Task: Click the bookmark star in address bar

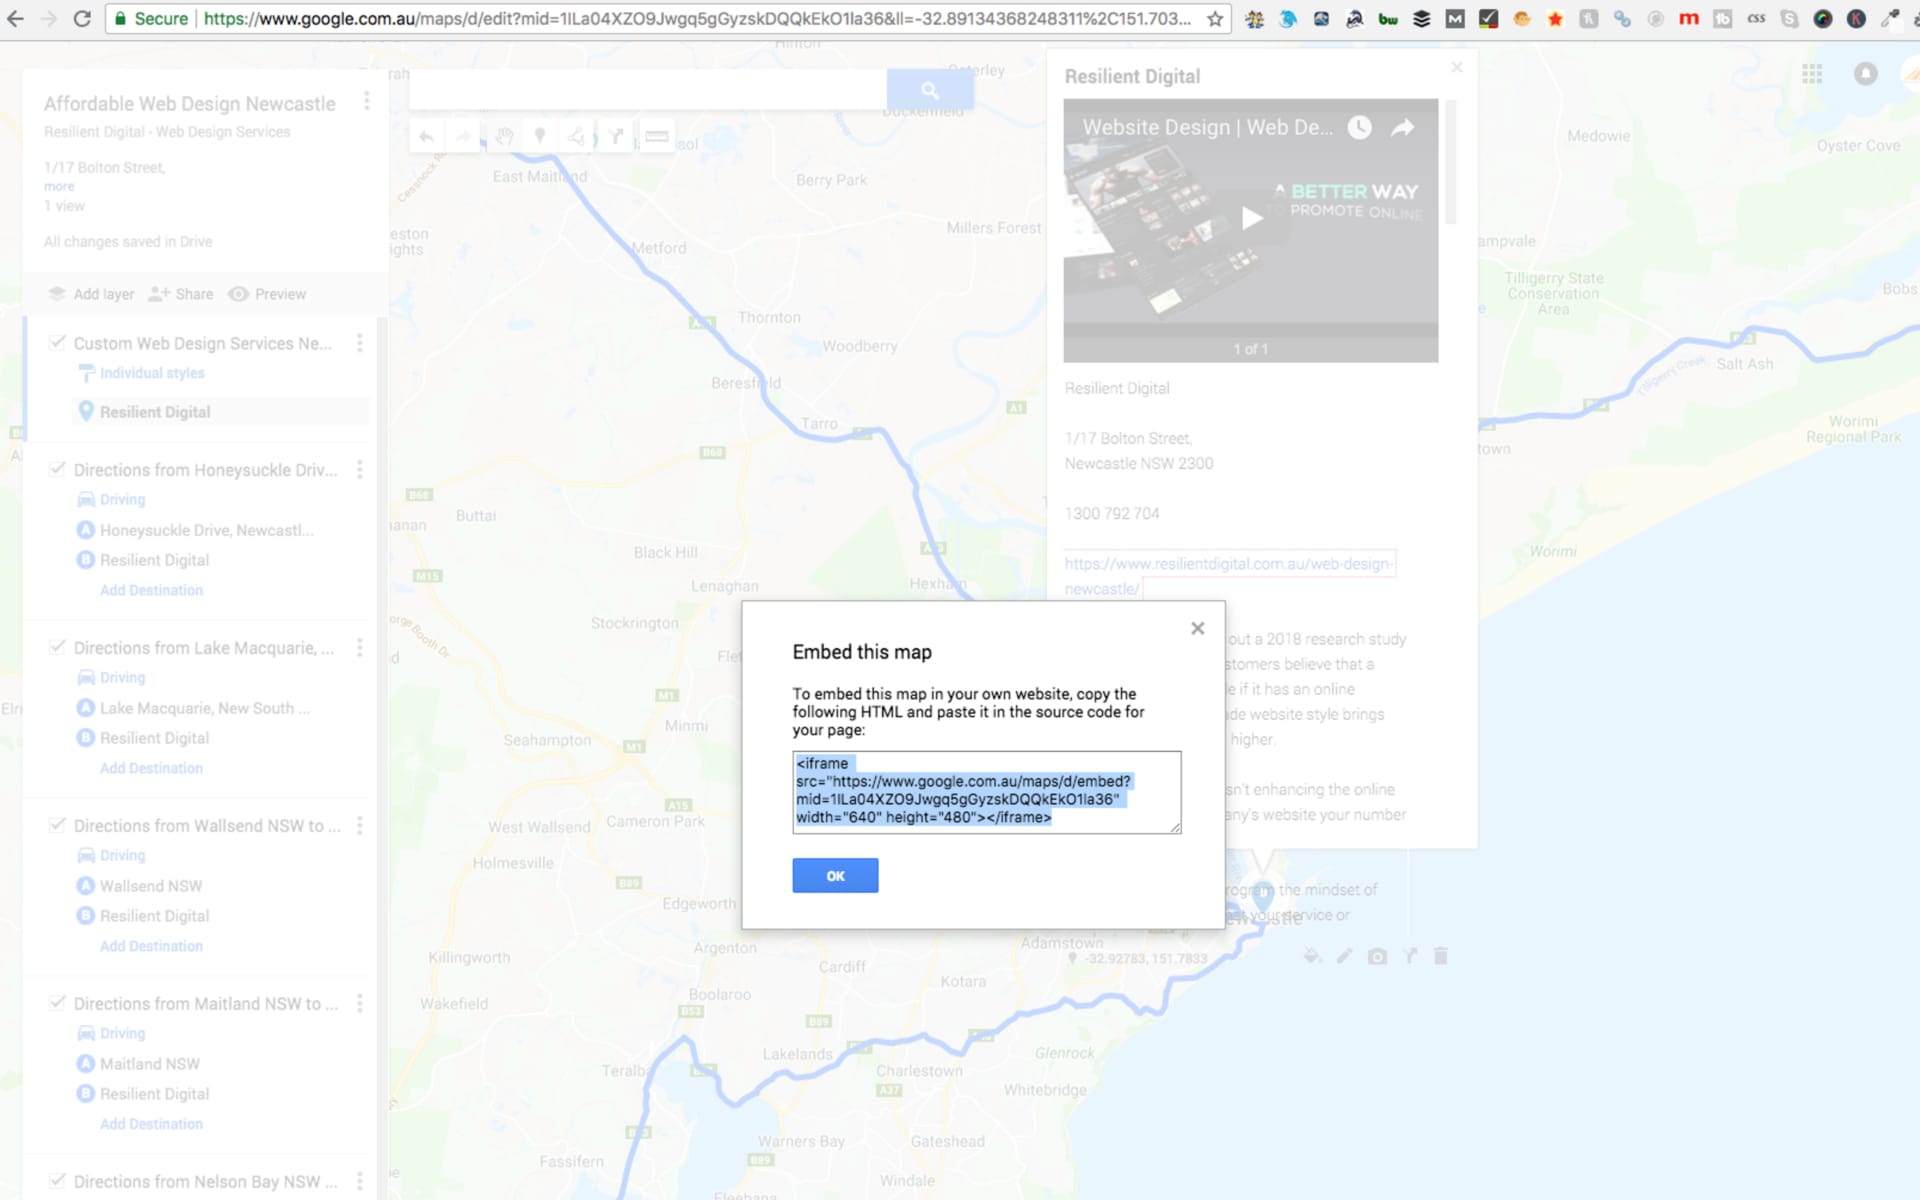Action: pyautogui.click(x=1215, y=19)
